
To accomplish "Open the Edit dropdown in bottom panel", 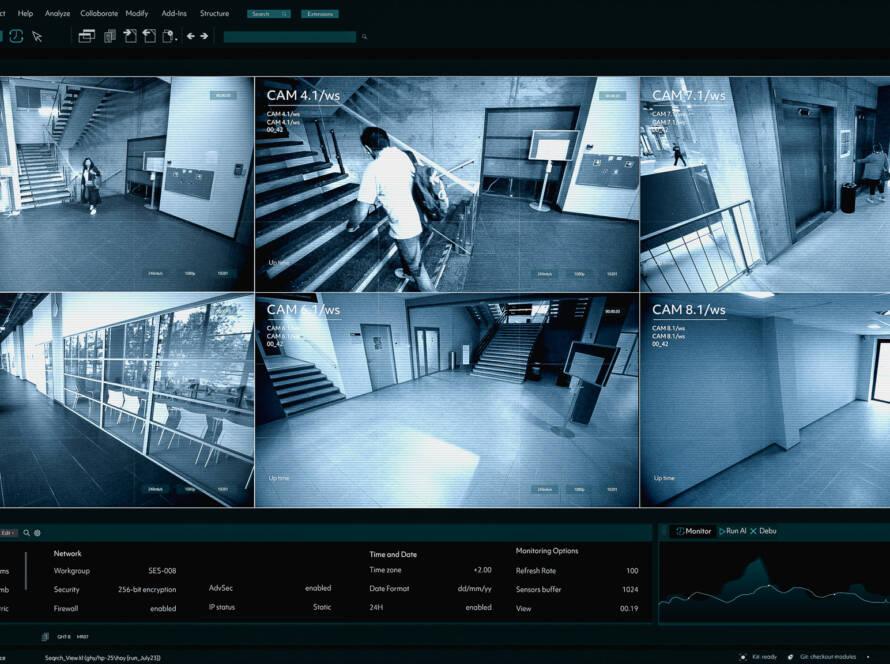I will [x=8, y=533].
